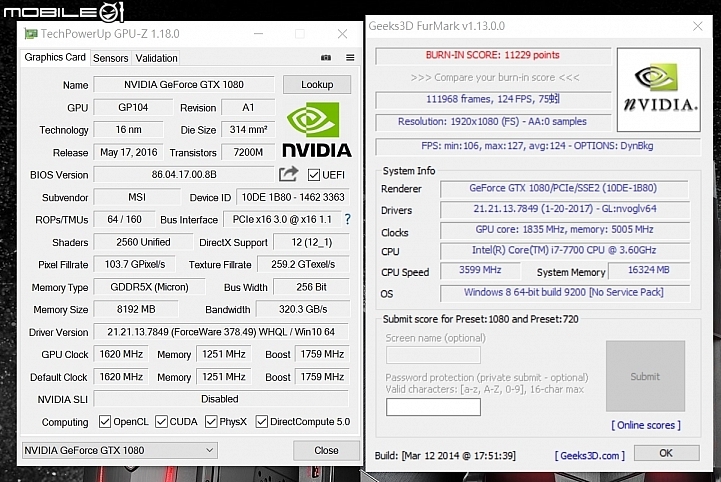Click the Name field NVIDIA GeForce GTX 1080
Image resolution: width=721 pixels, height=482 pixels.
(x=184, y=85)
